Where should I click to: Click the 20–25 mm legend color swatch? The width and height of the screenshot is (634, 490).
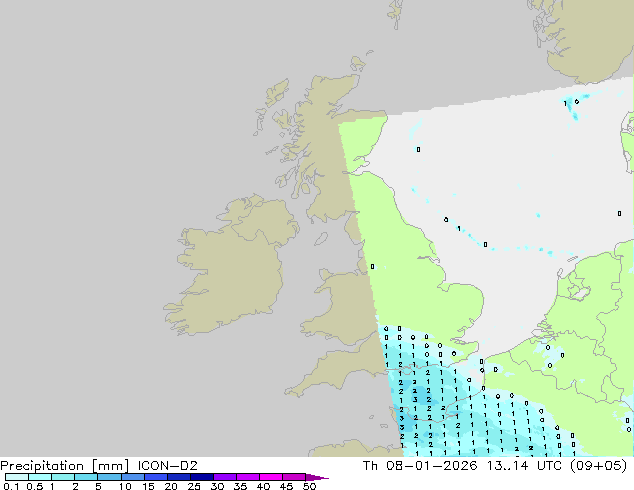point(179,477)
